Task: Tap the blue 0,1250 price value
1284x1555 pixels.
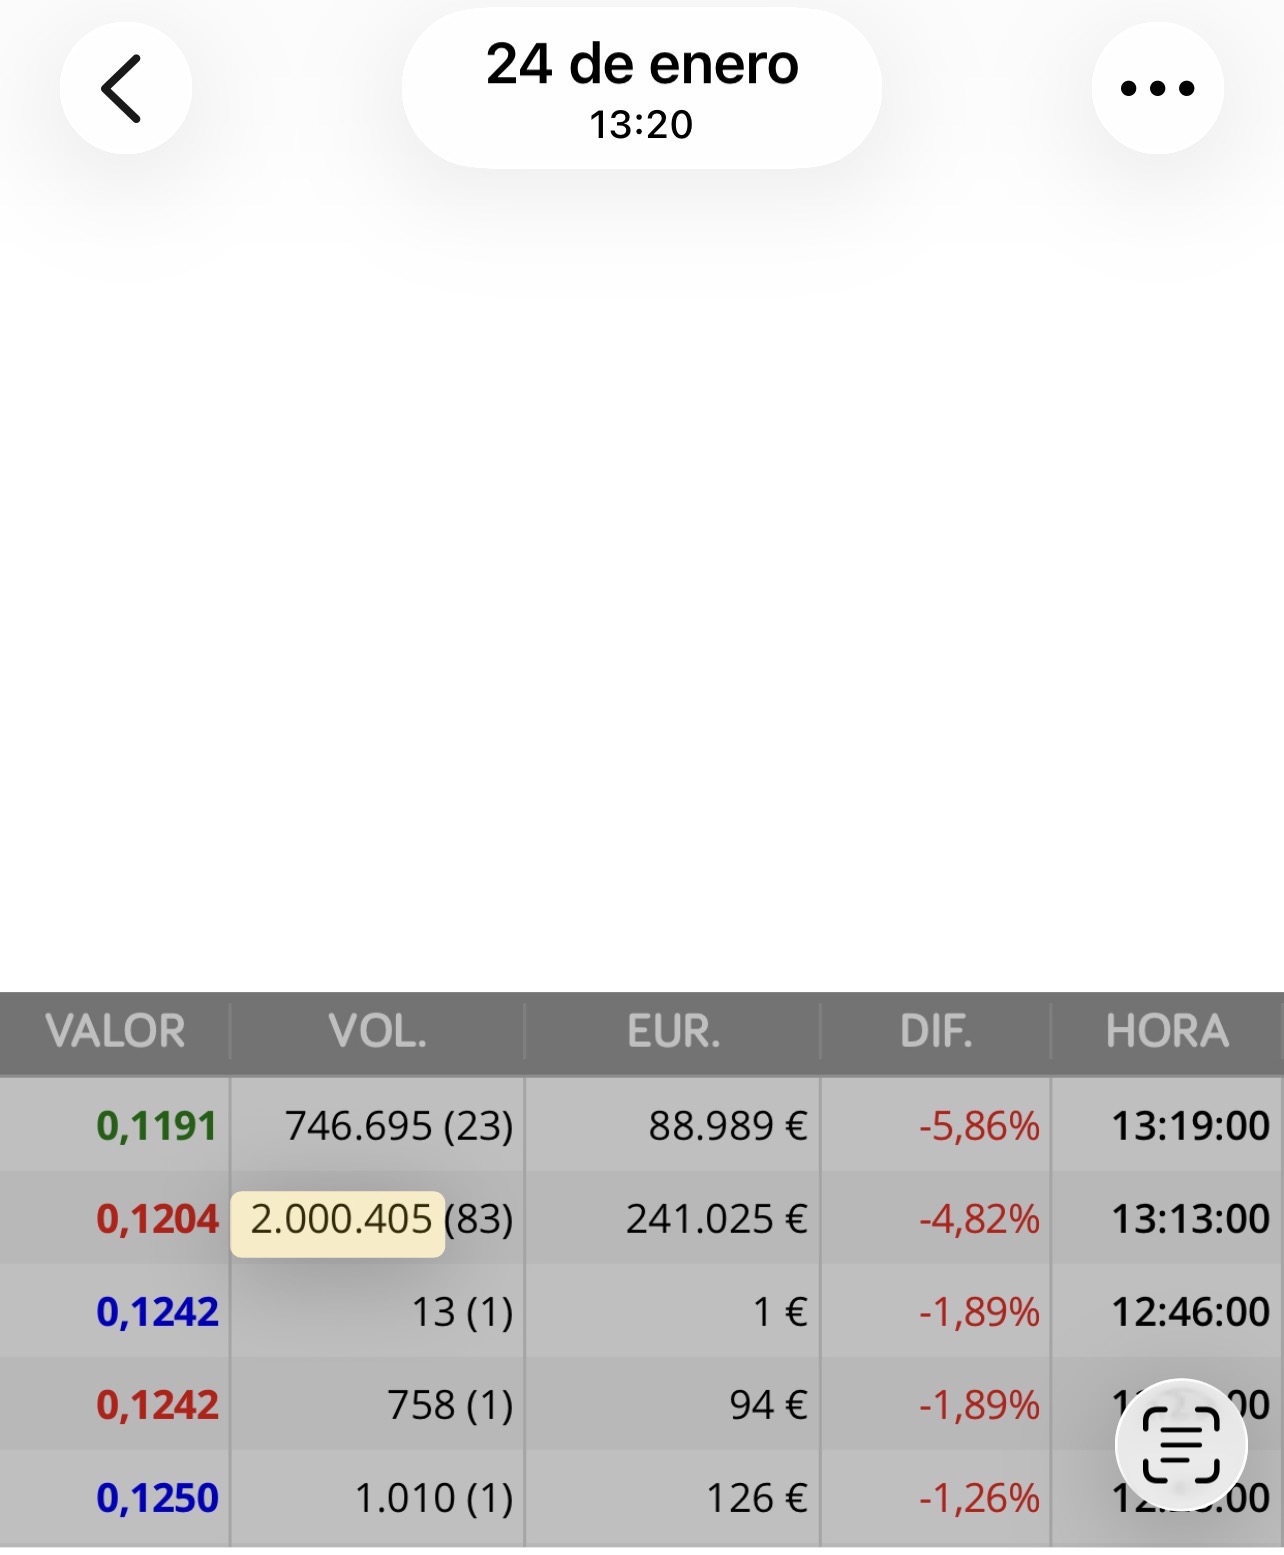Action: tap(157, 1498)
